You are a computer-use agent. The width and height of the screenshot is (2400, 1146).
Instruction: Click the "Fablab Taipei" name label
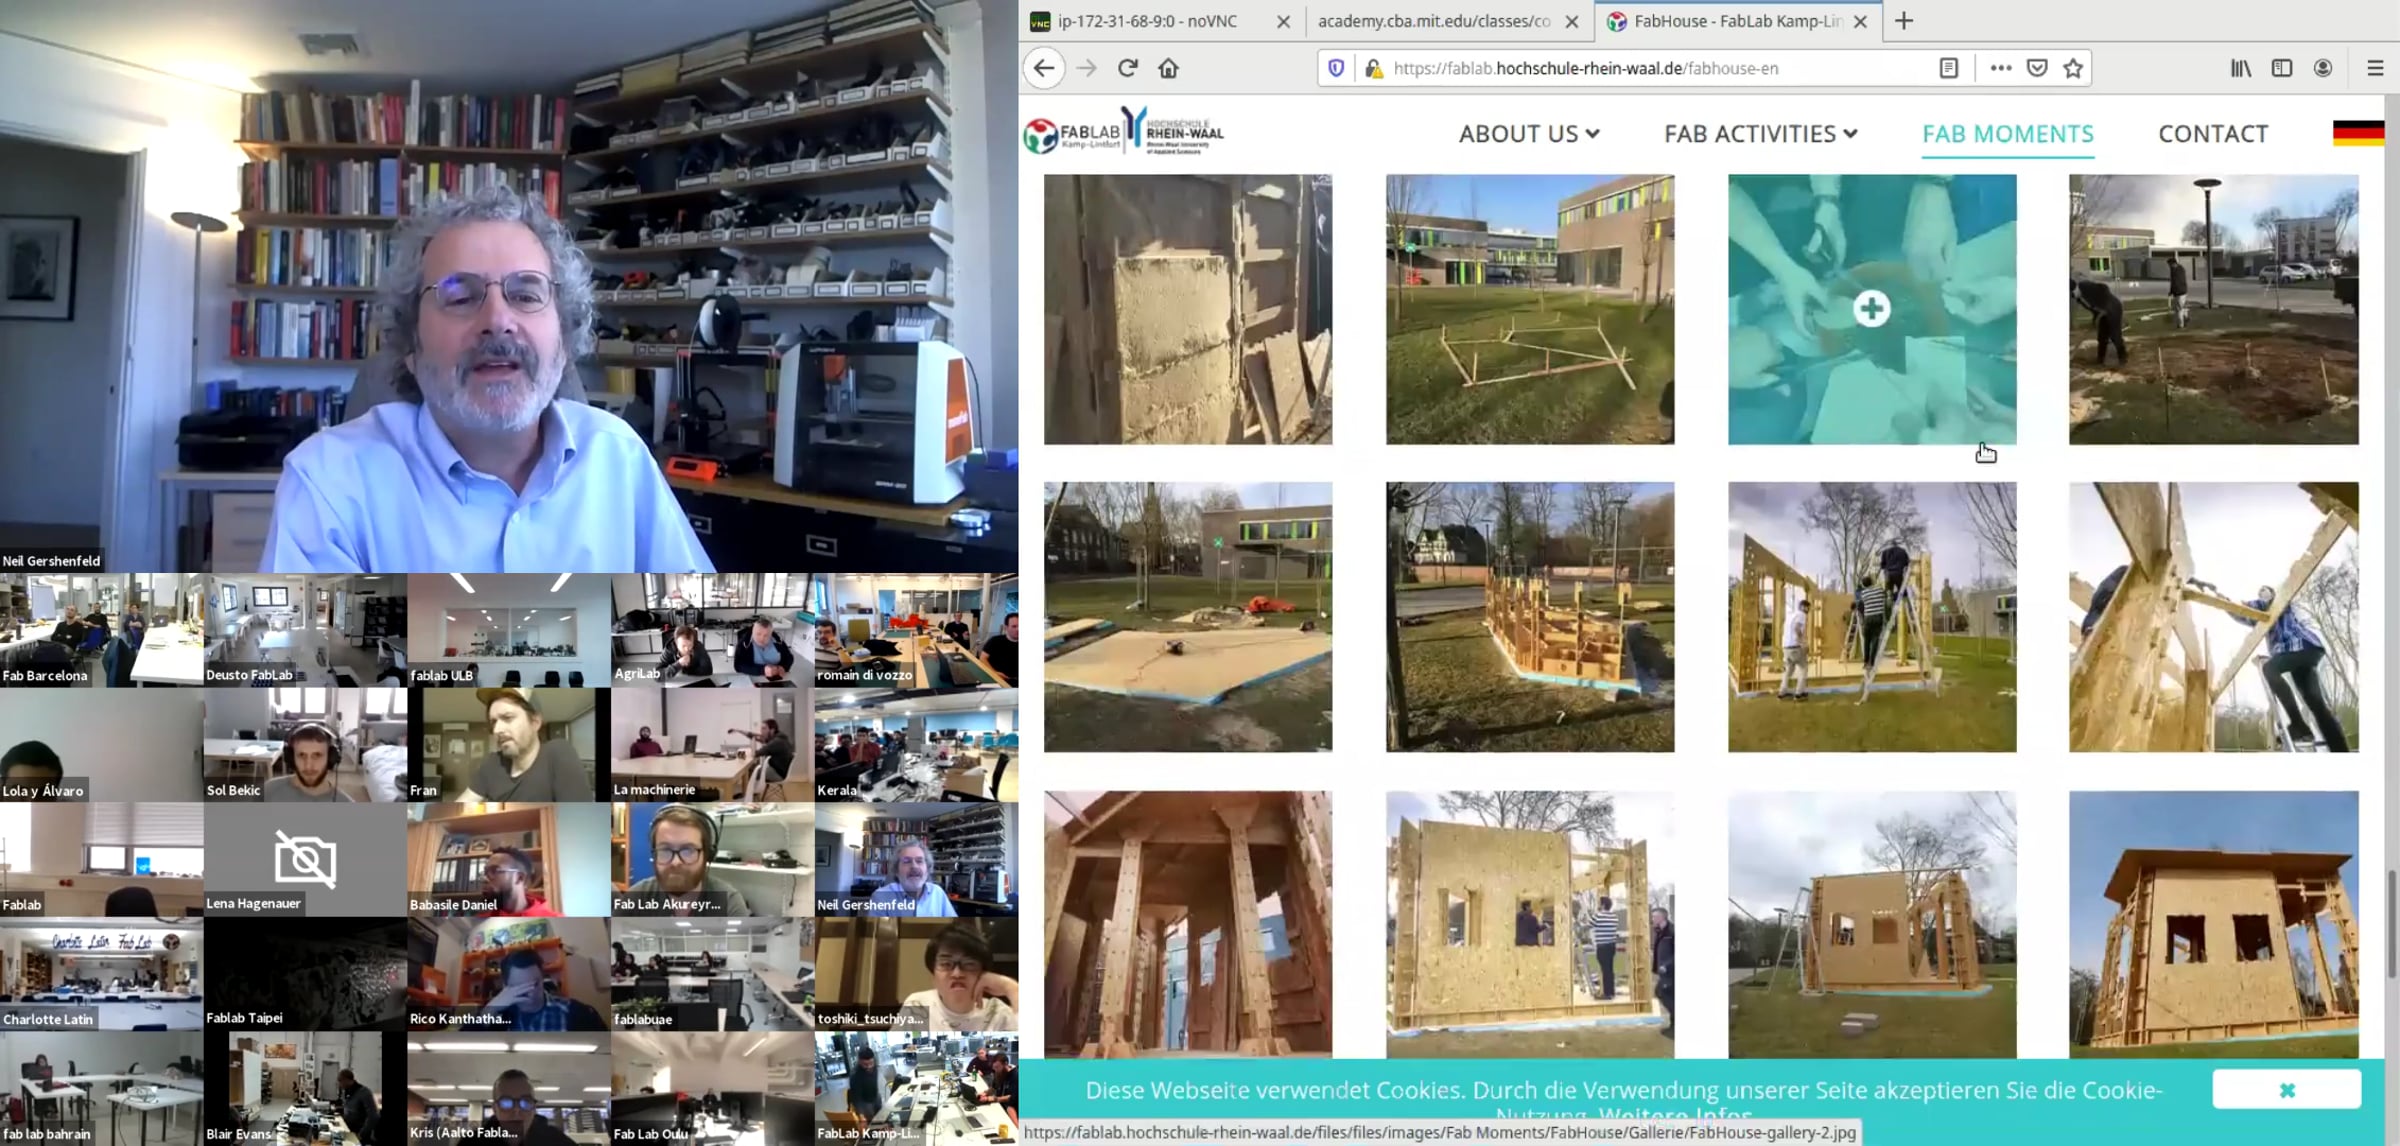pos(245,1018)
